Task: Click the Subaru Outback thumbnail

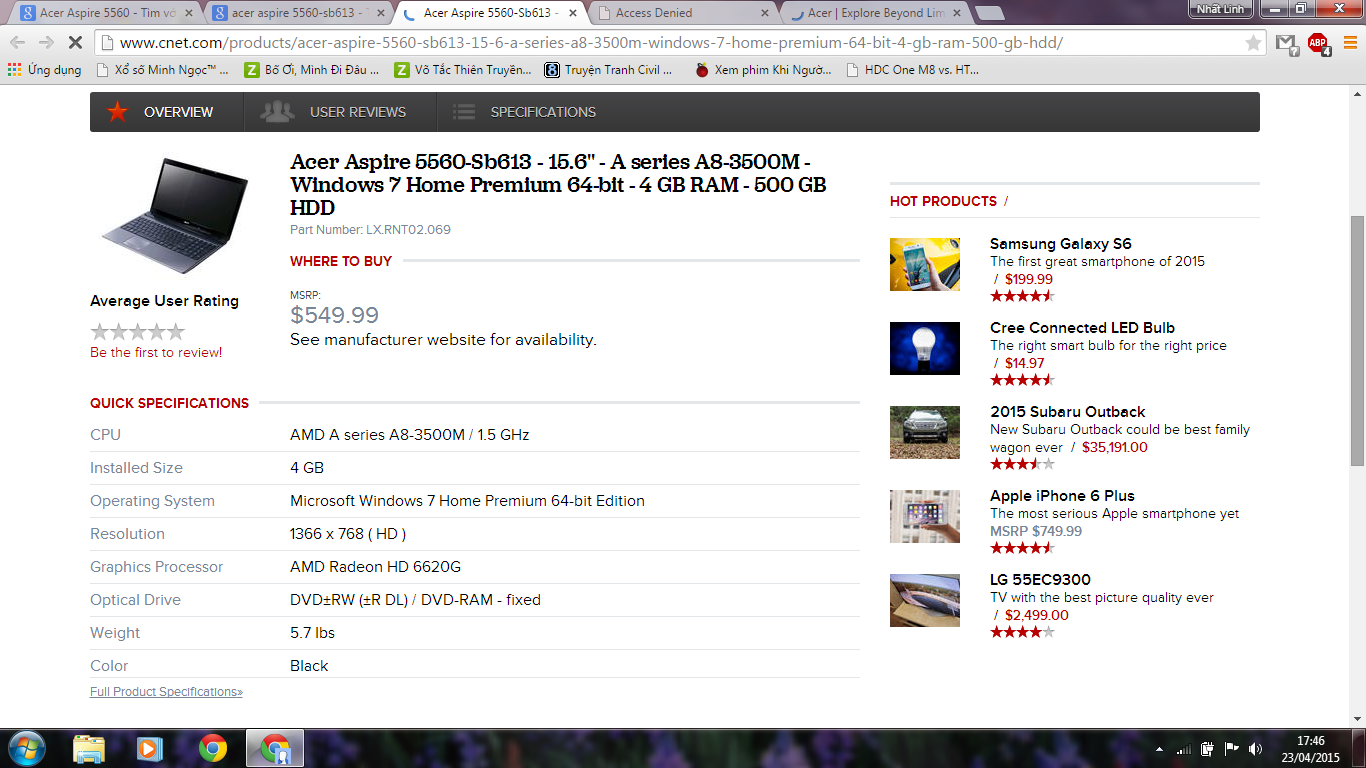Action: (925, 432)
